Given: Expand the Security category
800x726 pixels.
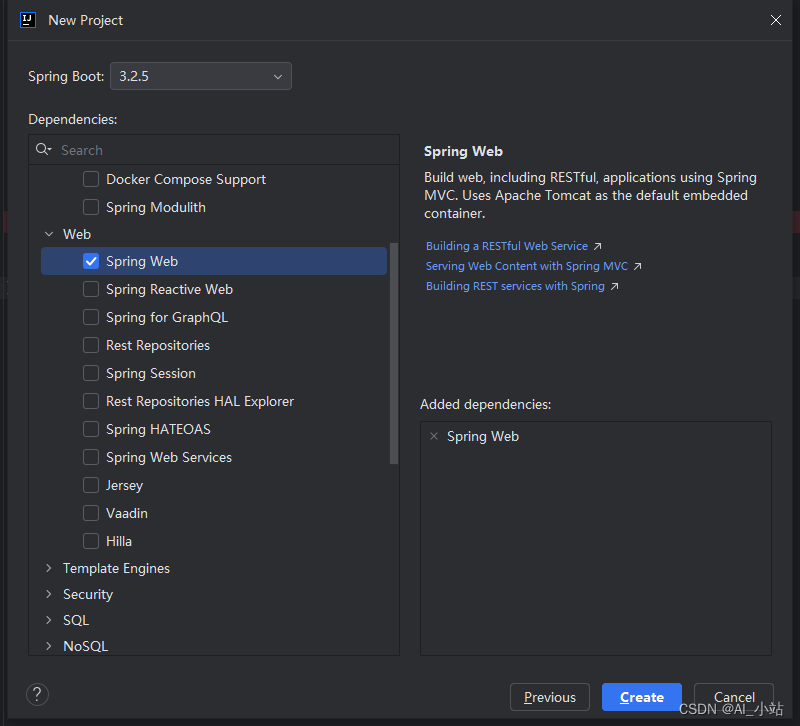Looking at the screenshot, I should 49,594.
